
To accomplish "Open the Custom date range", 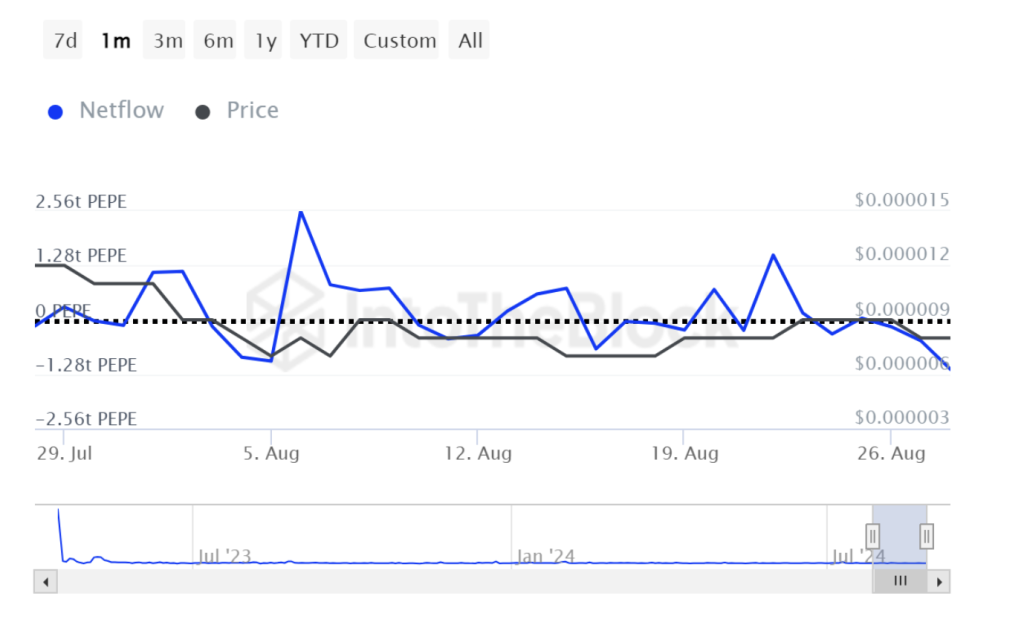I will coord(400,41).
